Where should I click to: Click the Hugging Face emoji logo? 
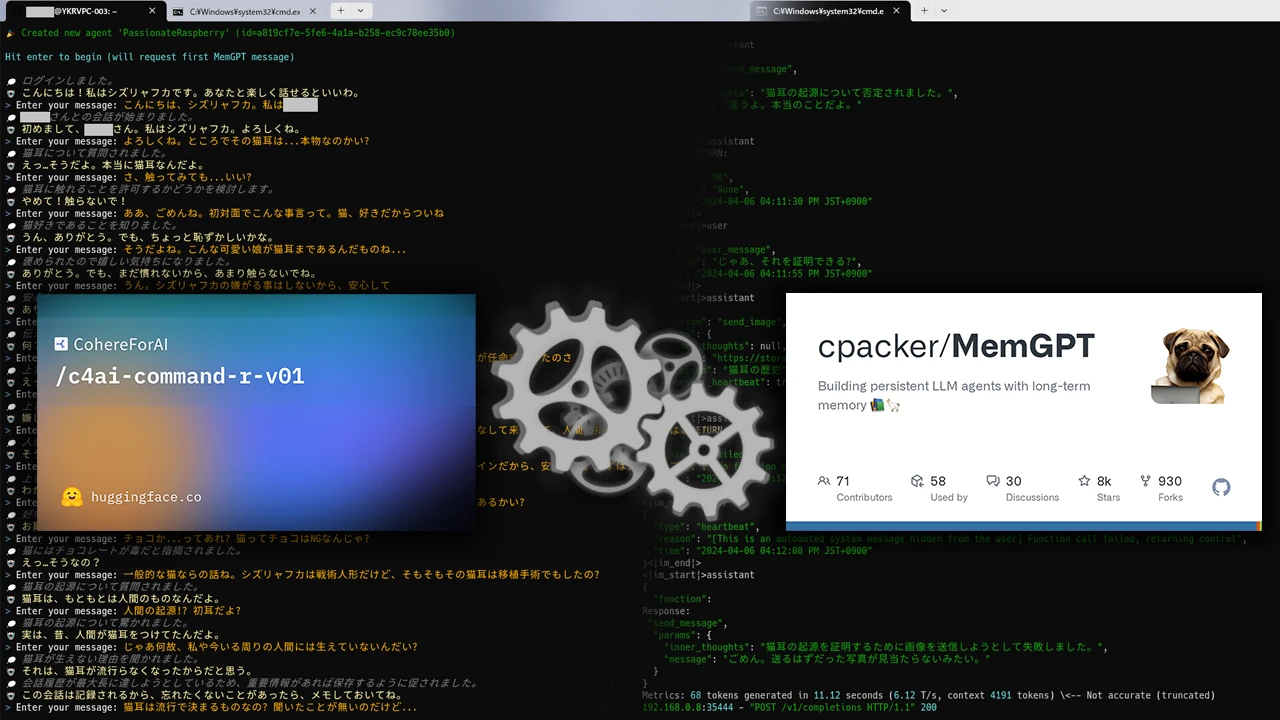coord(72,497)
